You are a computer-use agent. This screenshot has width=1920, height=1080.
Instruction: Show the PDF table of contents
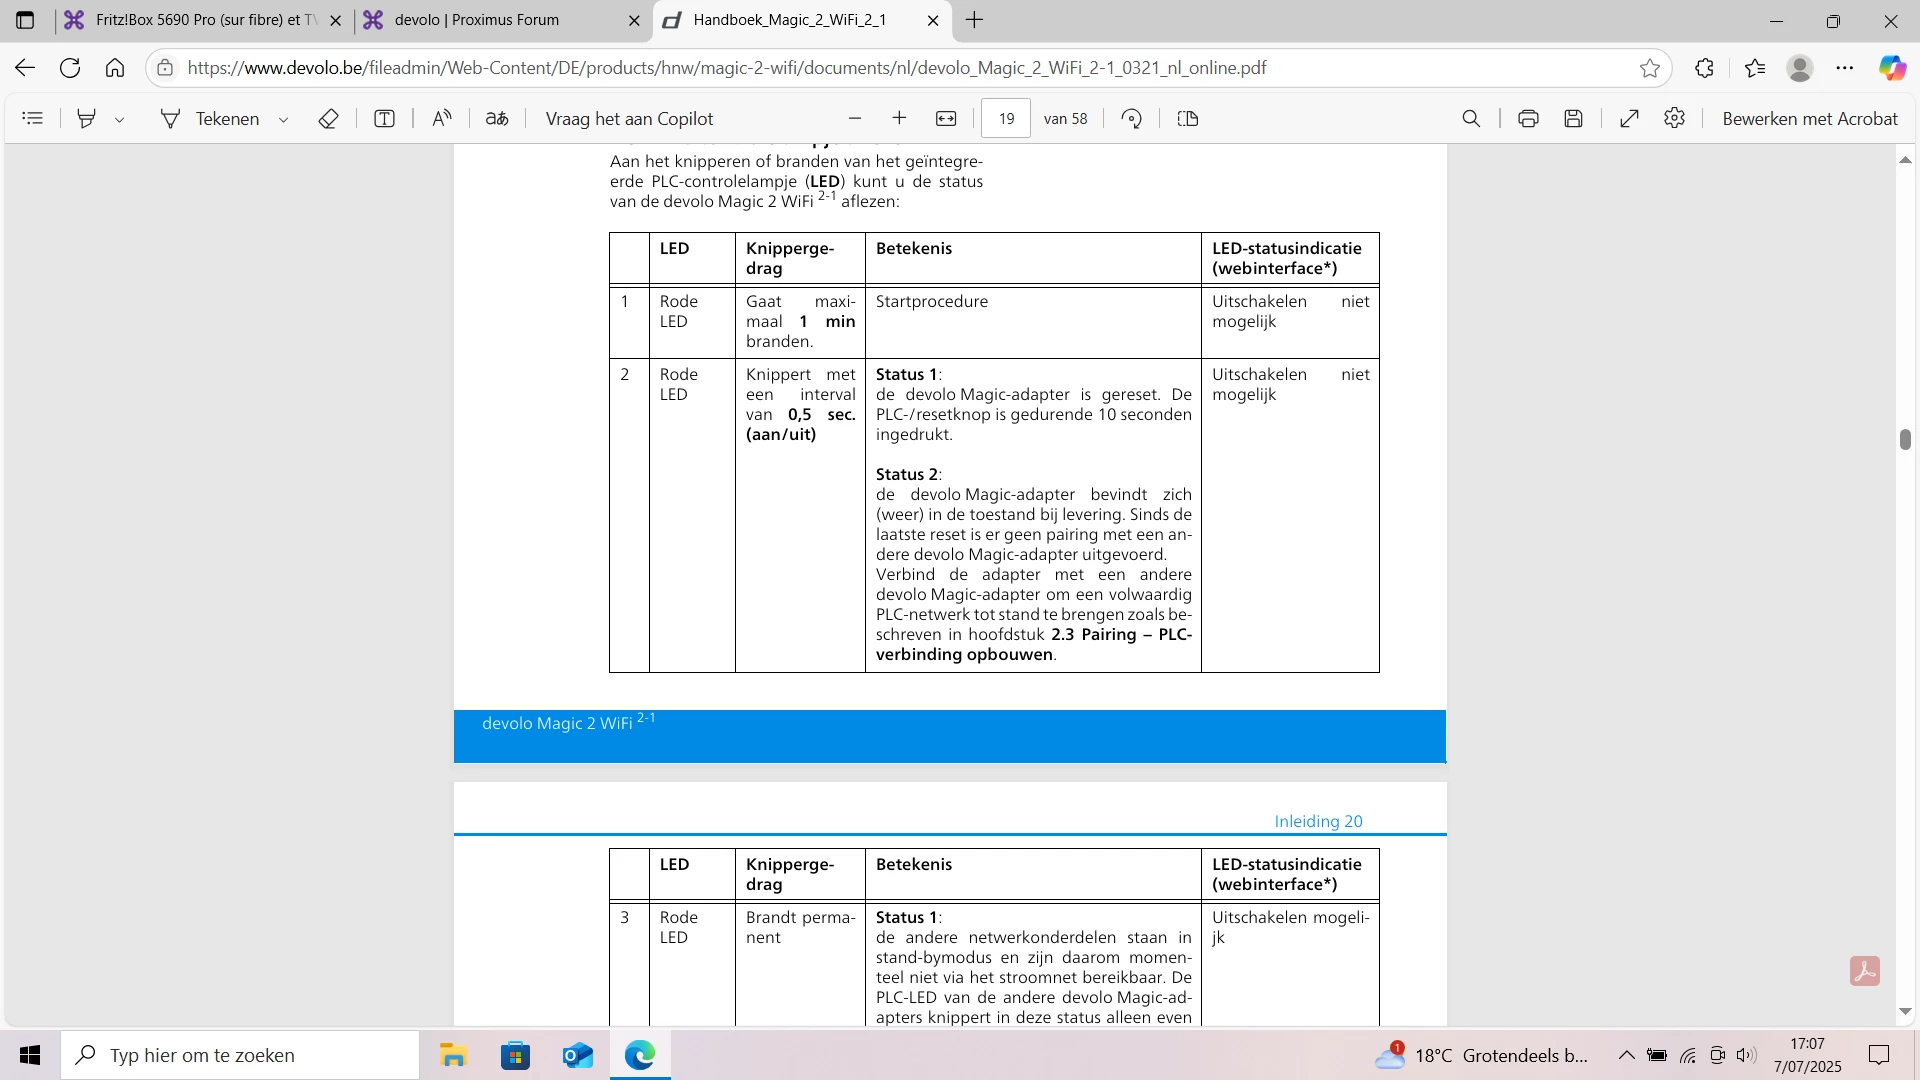point(33,118)
